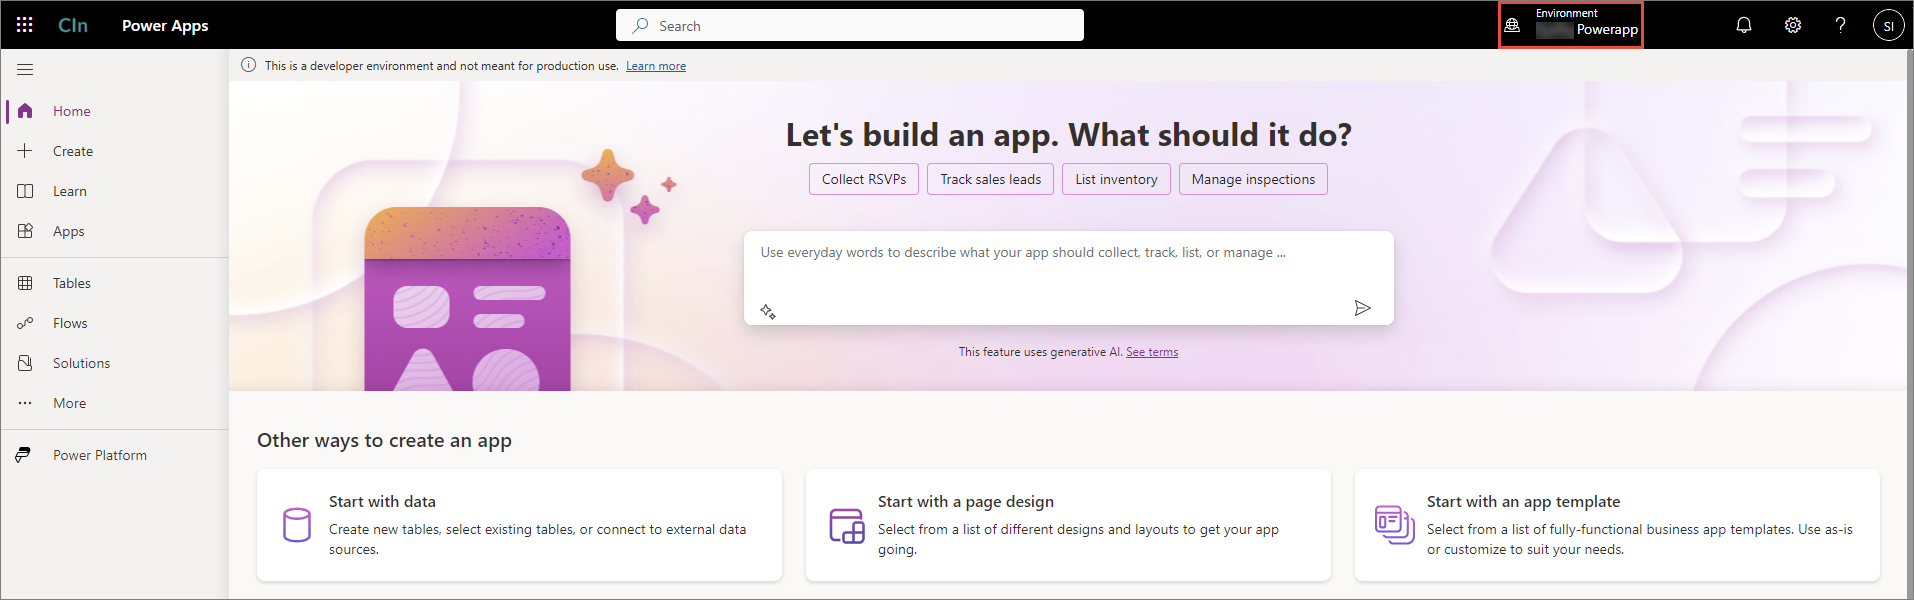Open the app launcher waffle icon
1914x600 pixels.
click(x=25, y=26)
